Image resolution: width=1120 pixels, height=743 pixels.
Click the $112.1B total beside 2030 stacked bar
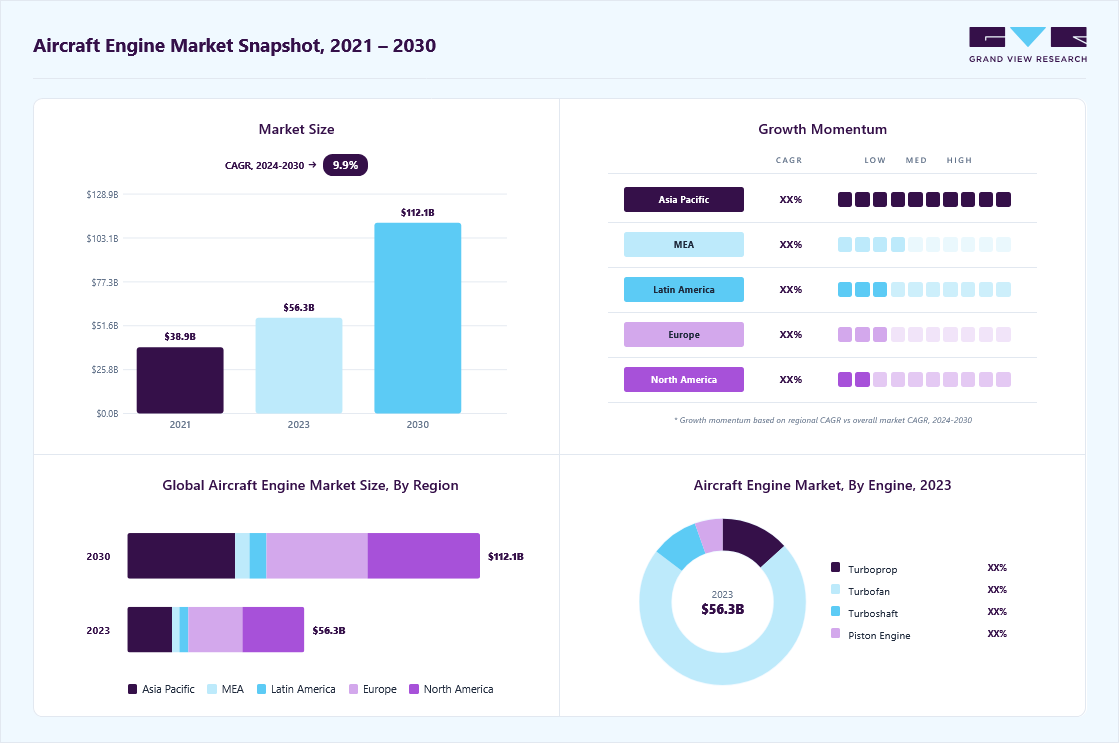[506, 557]
